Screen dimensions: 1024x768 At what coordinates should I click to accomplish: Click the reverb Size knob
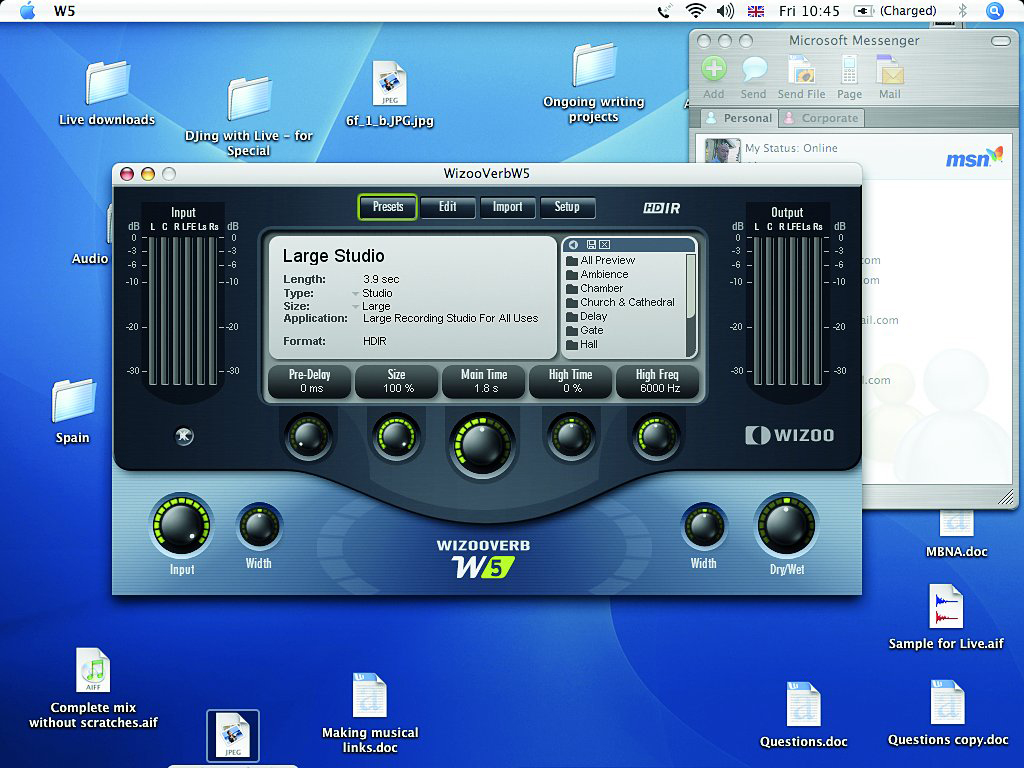pos(396,436)
